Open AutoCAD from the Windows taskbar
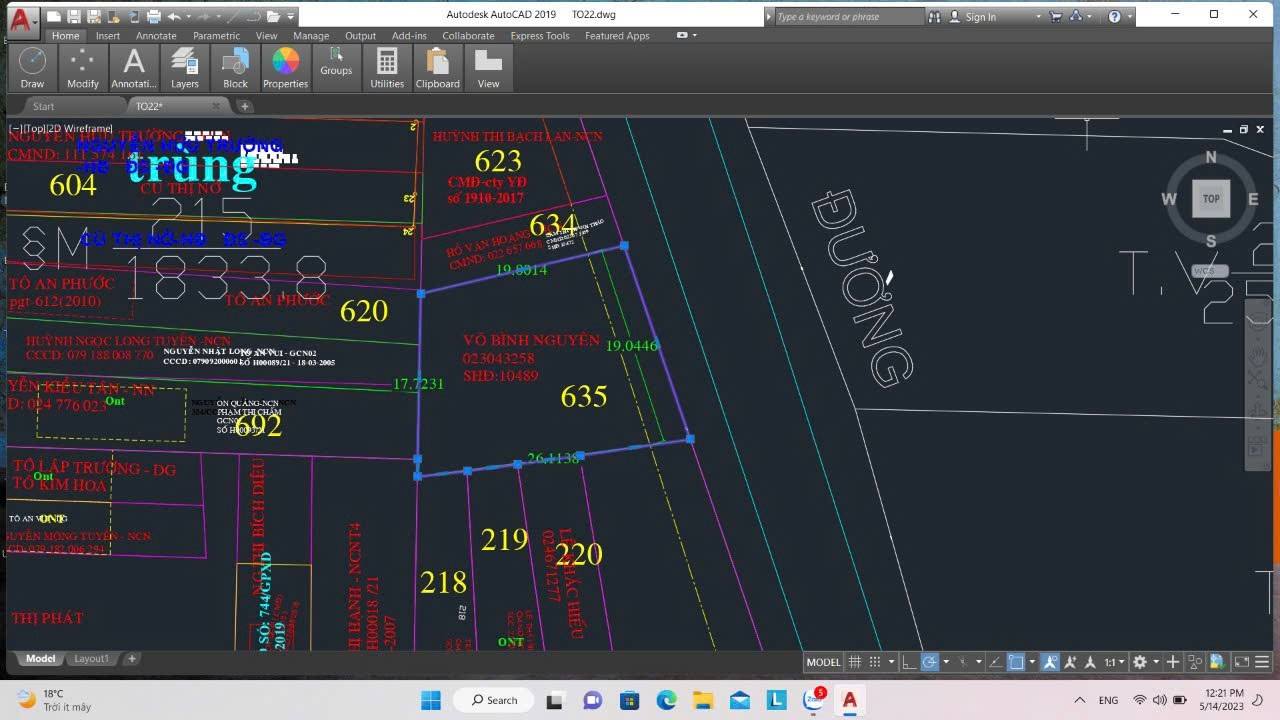 [849, 699]
